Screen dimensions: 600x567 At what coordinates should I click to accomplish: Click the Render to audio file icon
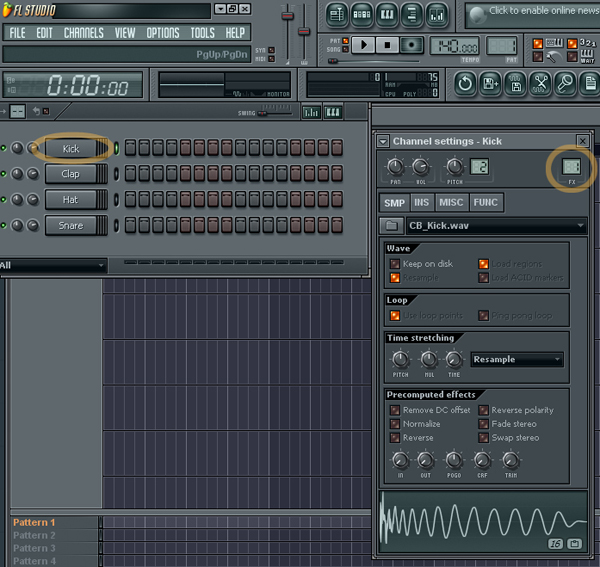516,83
